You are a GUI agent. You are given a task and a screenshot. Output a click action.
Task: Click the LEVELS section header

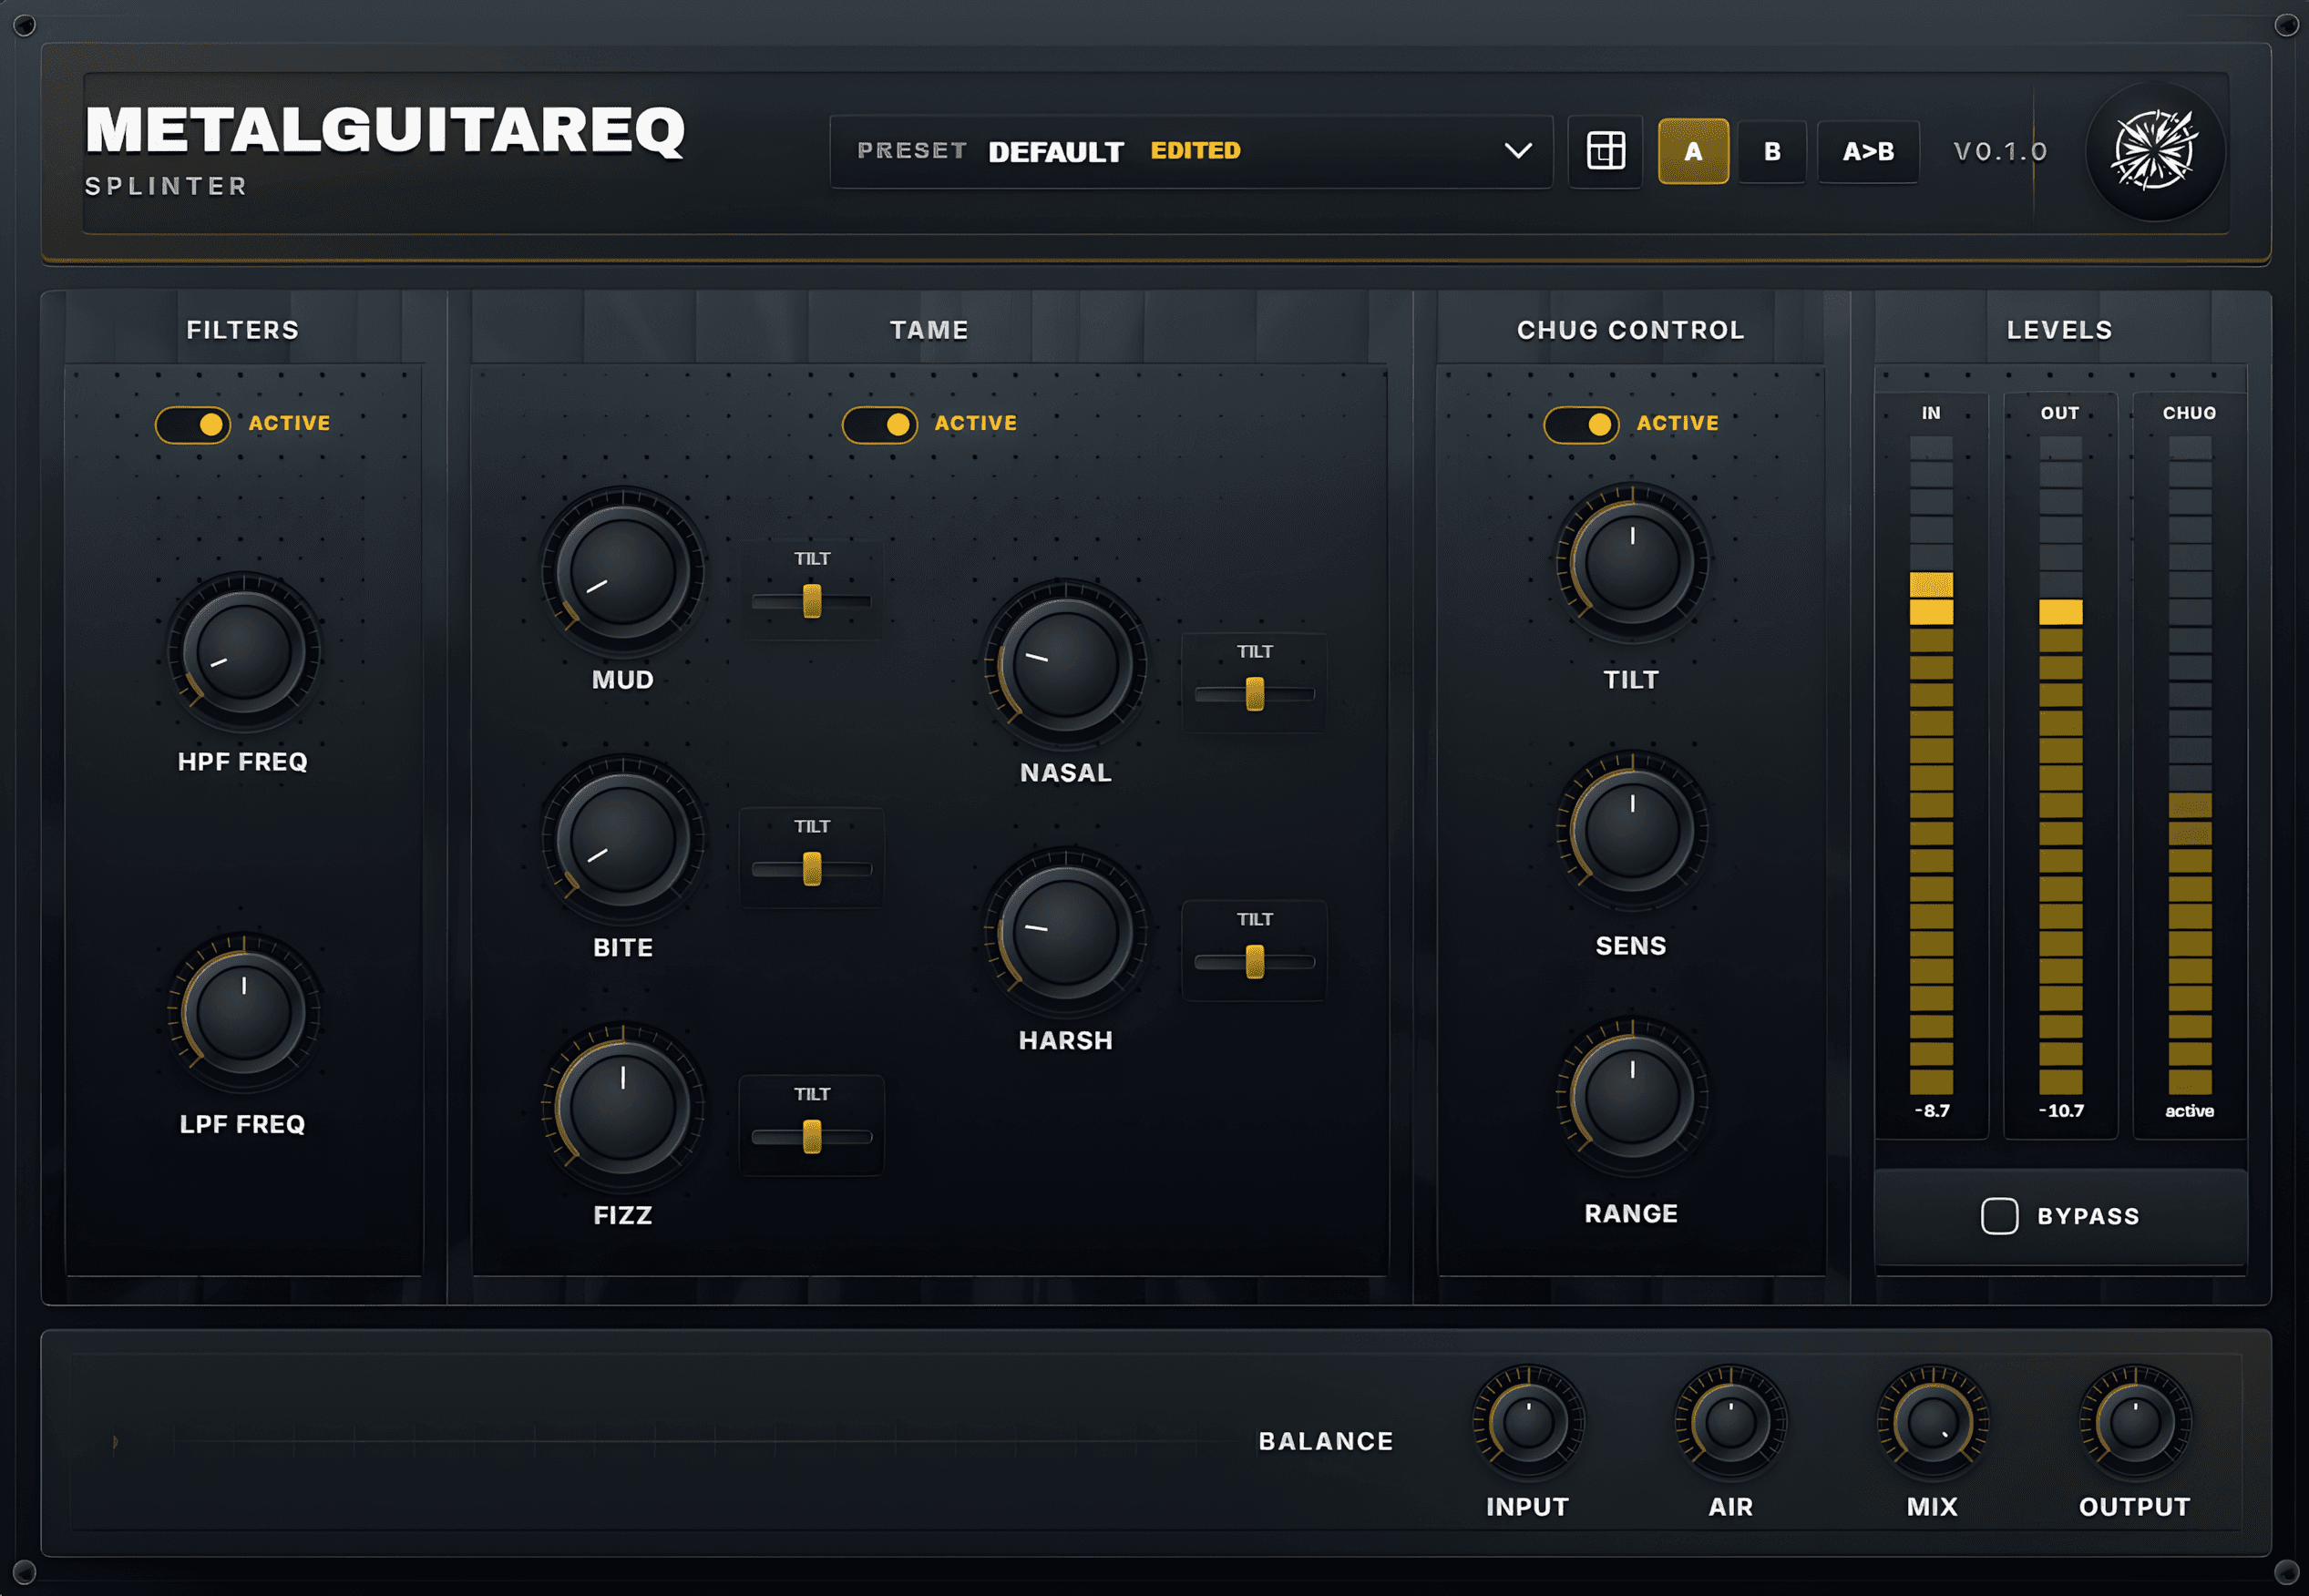click(2059, 330)
